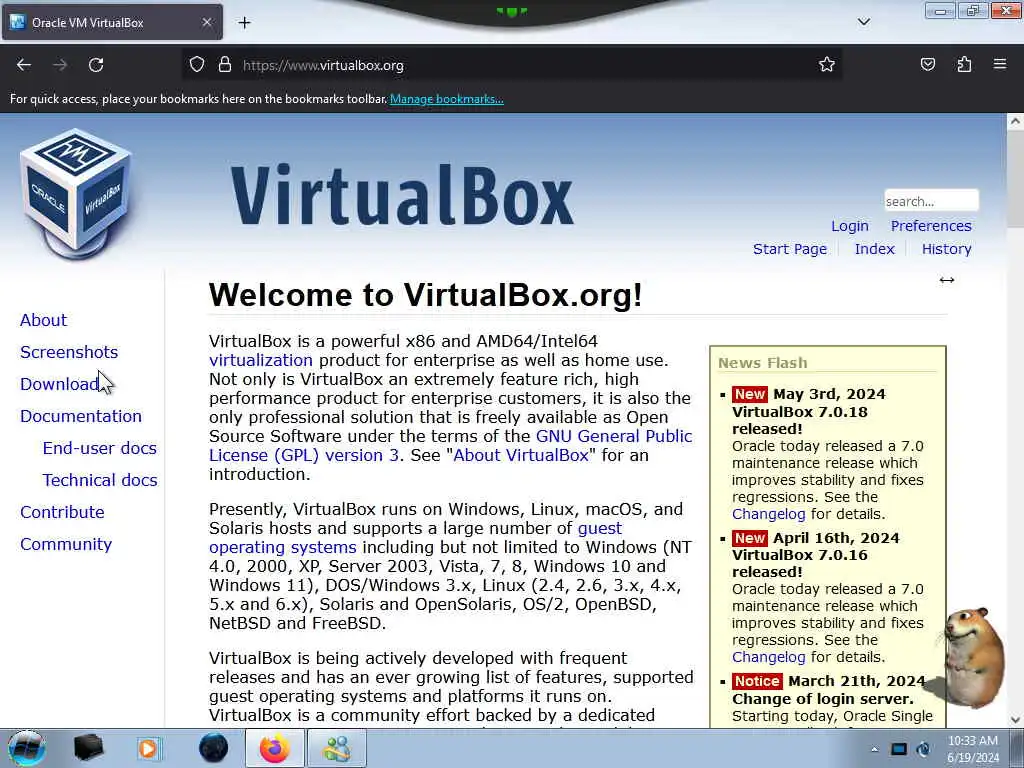
Task: Click the forward navigation arrow
Action: tap(60, 65)
